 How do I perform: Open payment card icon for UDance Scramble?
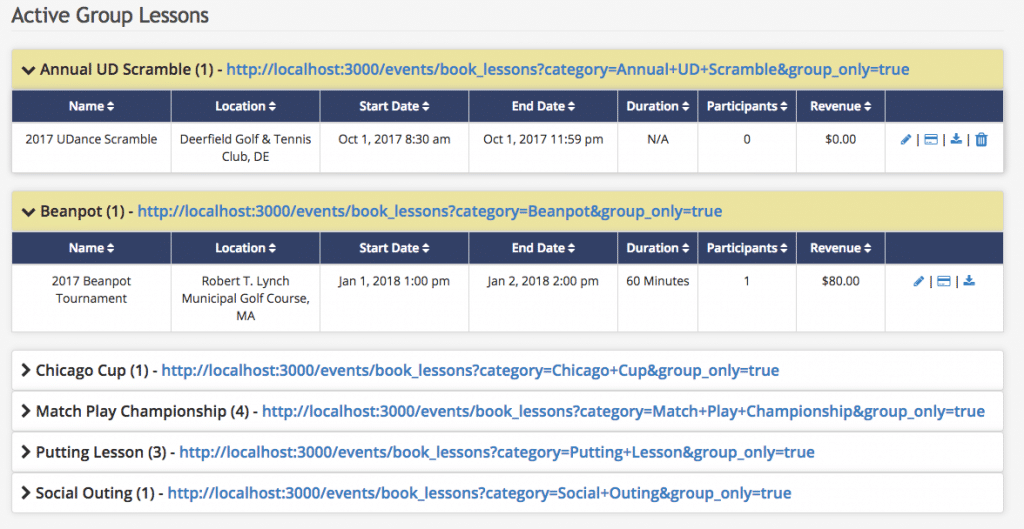coord(931,140)
